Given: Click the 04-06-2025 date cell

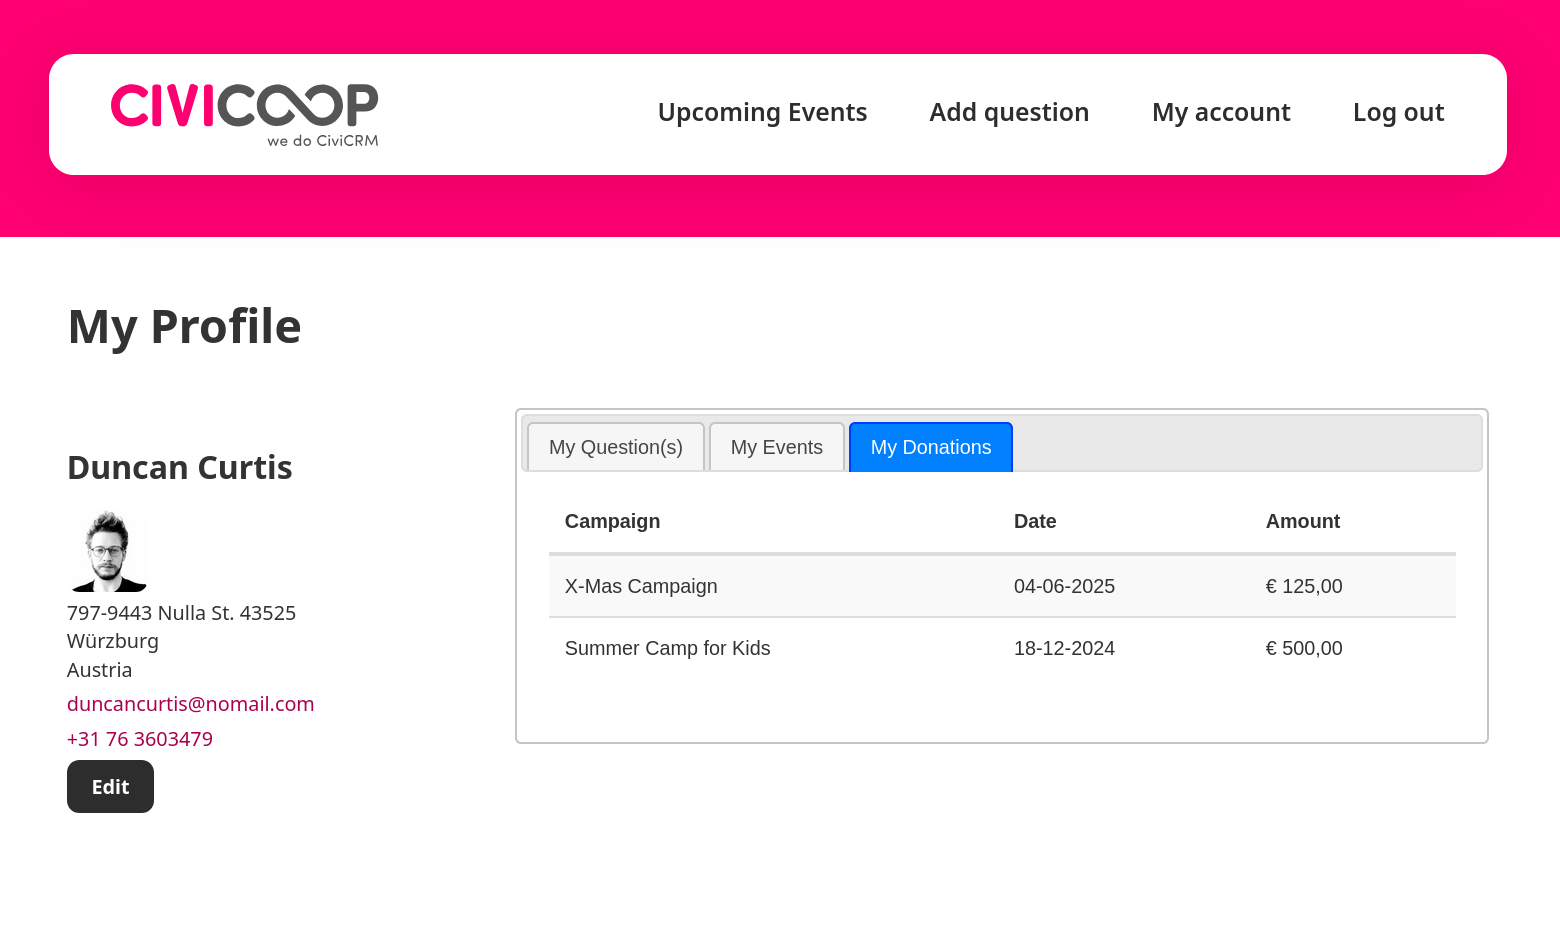Looking at the screenshot, I should point(1064,586).
